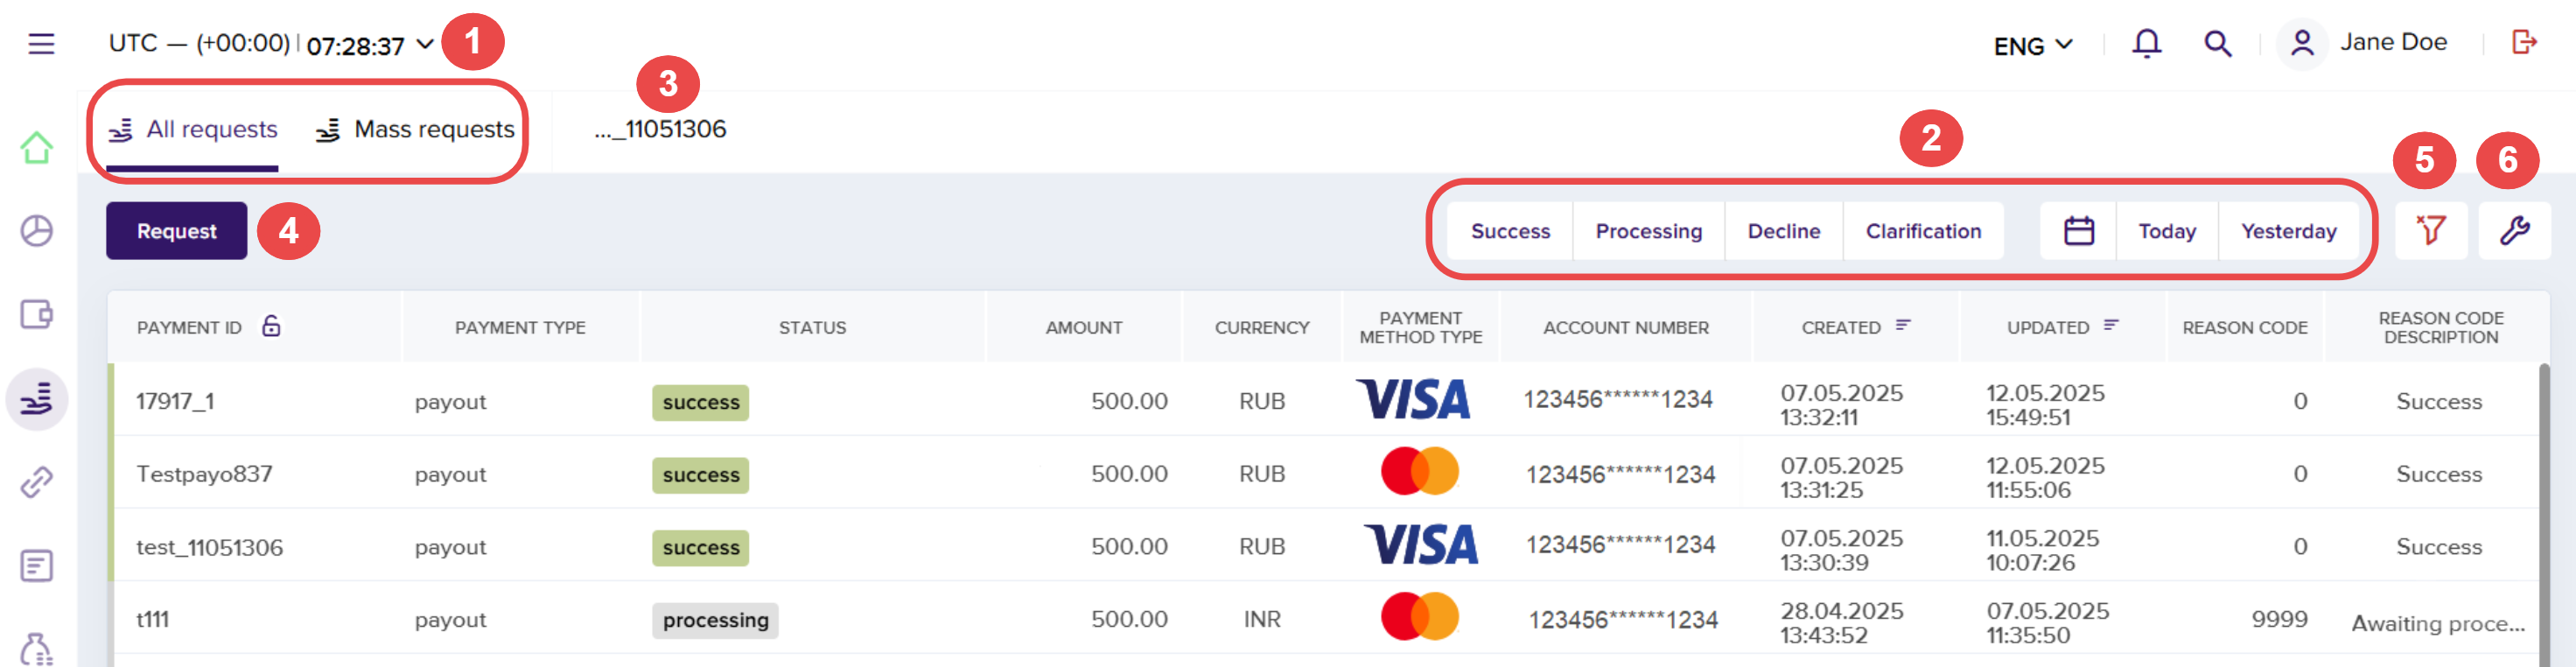This screenshot has width=2576, height=667.
Task: Switch to the Mass requests tab
Action: [x=414, y=130]
